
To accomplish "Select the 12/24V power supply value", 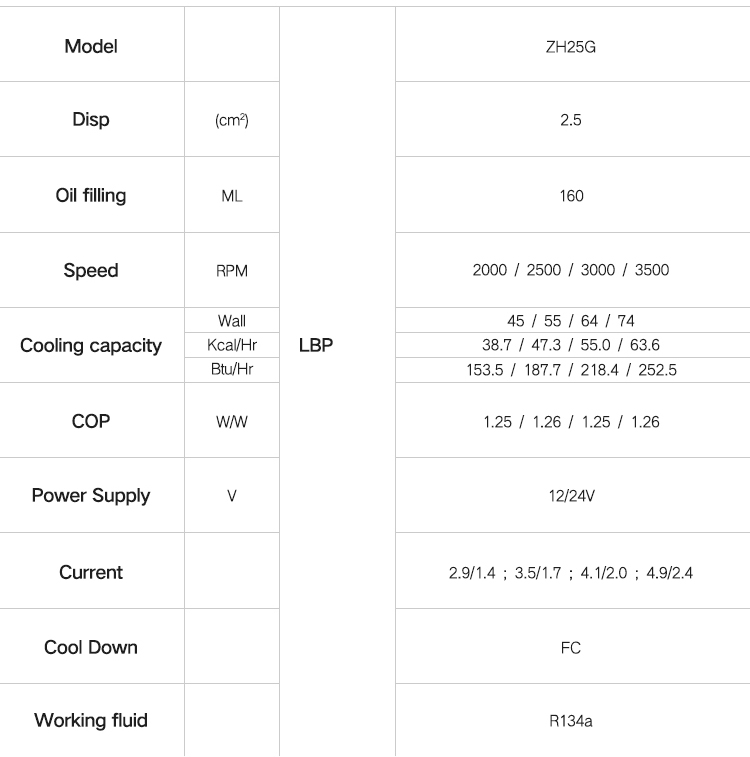I will click(x=571, y=495).
